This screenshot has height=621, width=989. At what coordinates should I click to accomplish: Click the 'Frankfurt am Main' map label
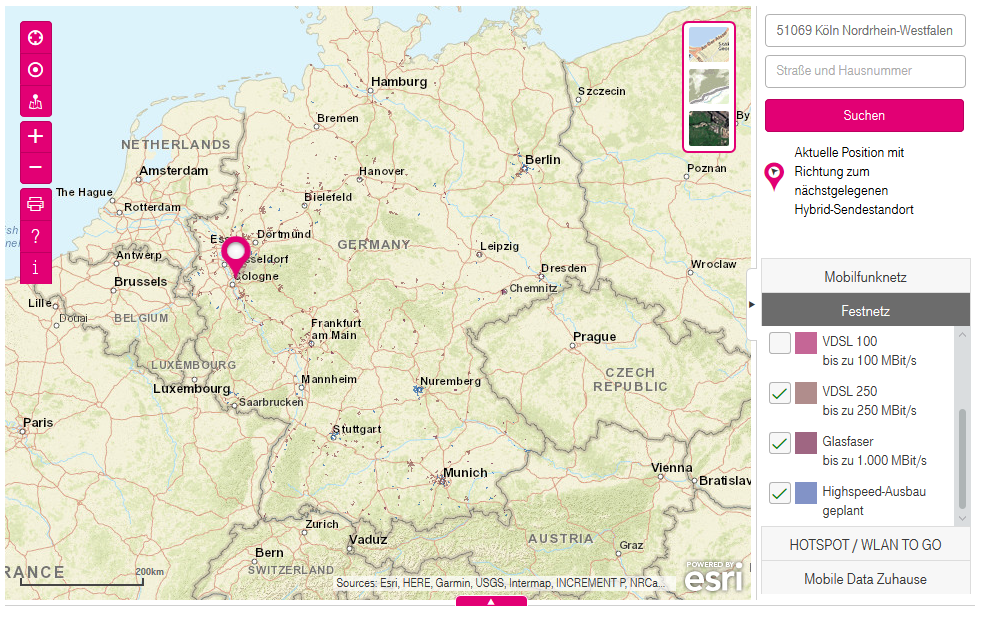(x=336, y=329)
